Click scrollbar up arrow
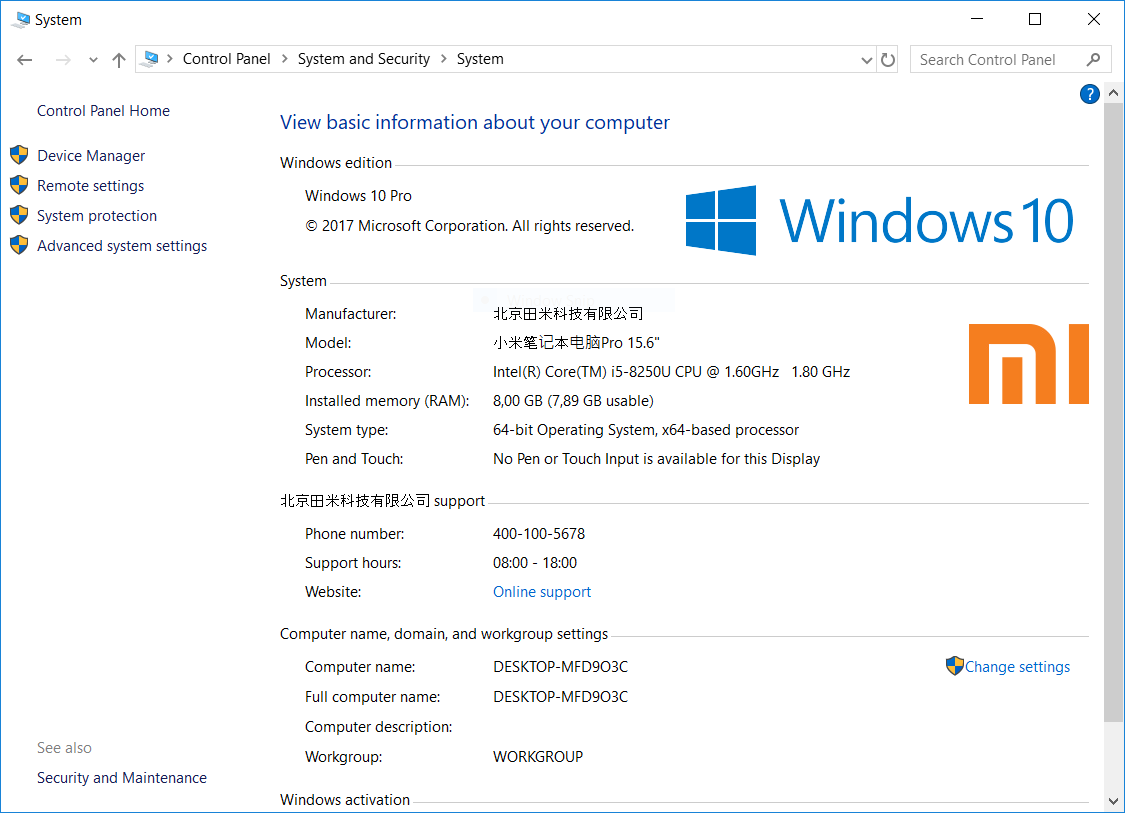Viewport: 1125px width, 813px height. (x=1113, y=93)
